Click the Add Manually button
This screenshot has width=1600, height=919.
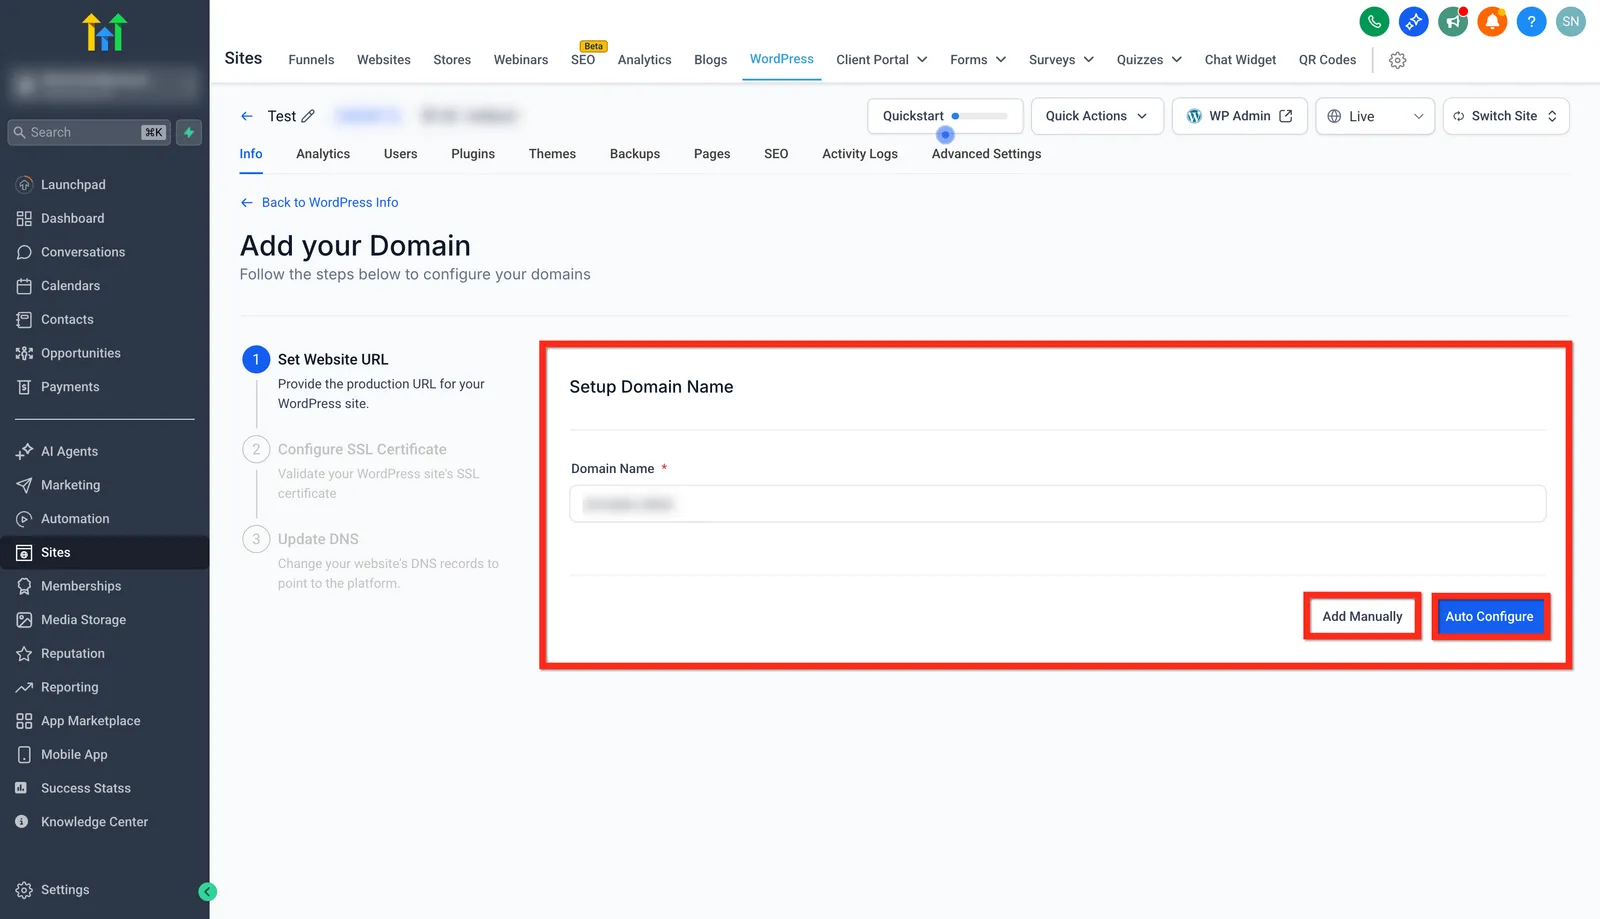tap(1362, 617)
